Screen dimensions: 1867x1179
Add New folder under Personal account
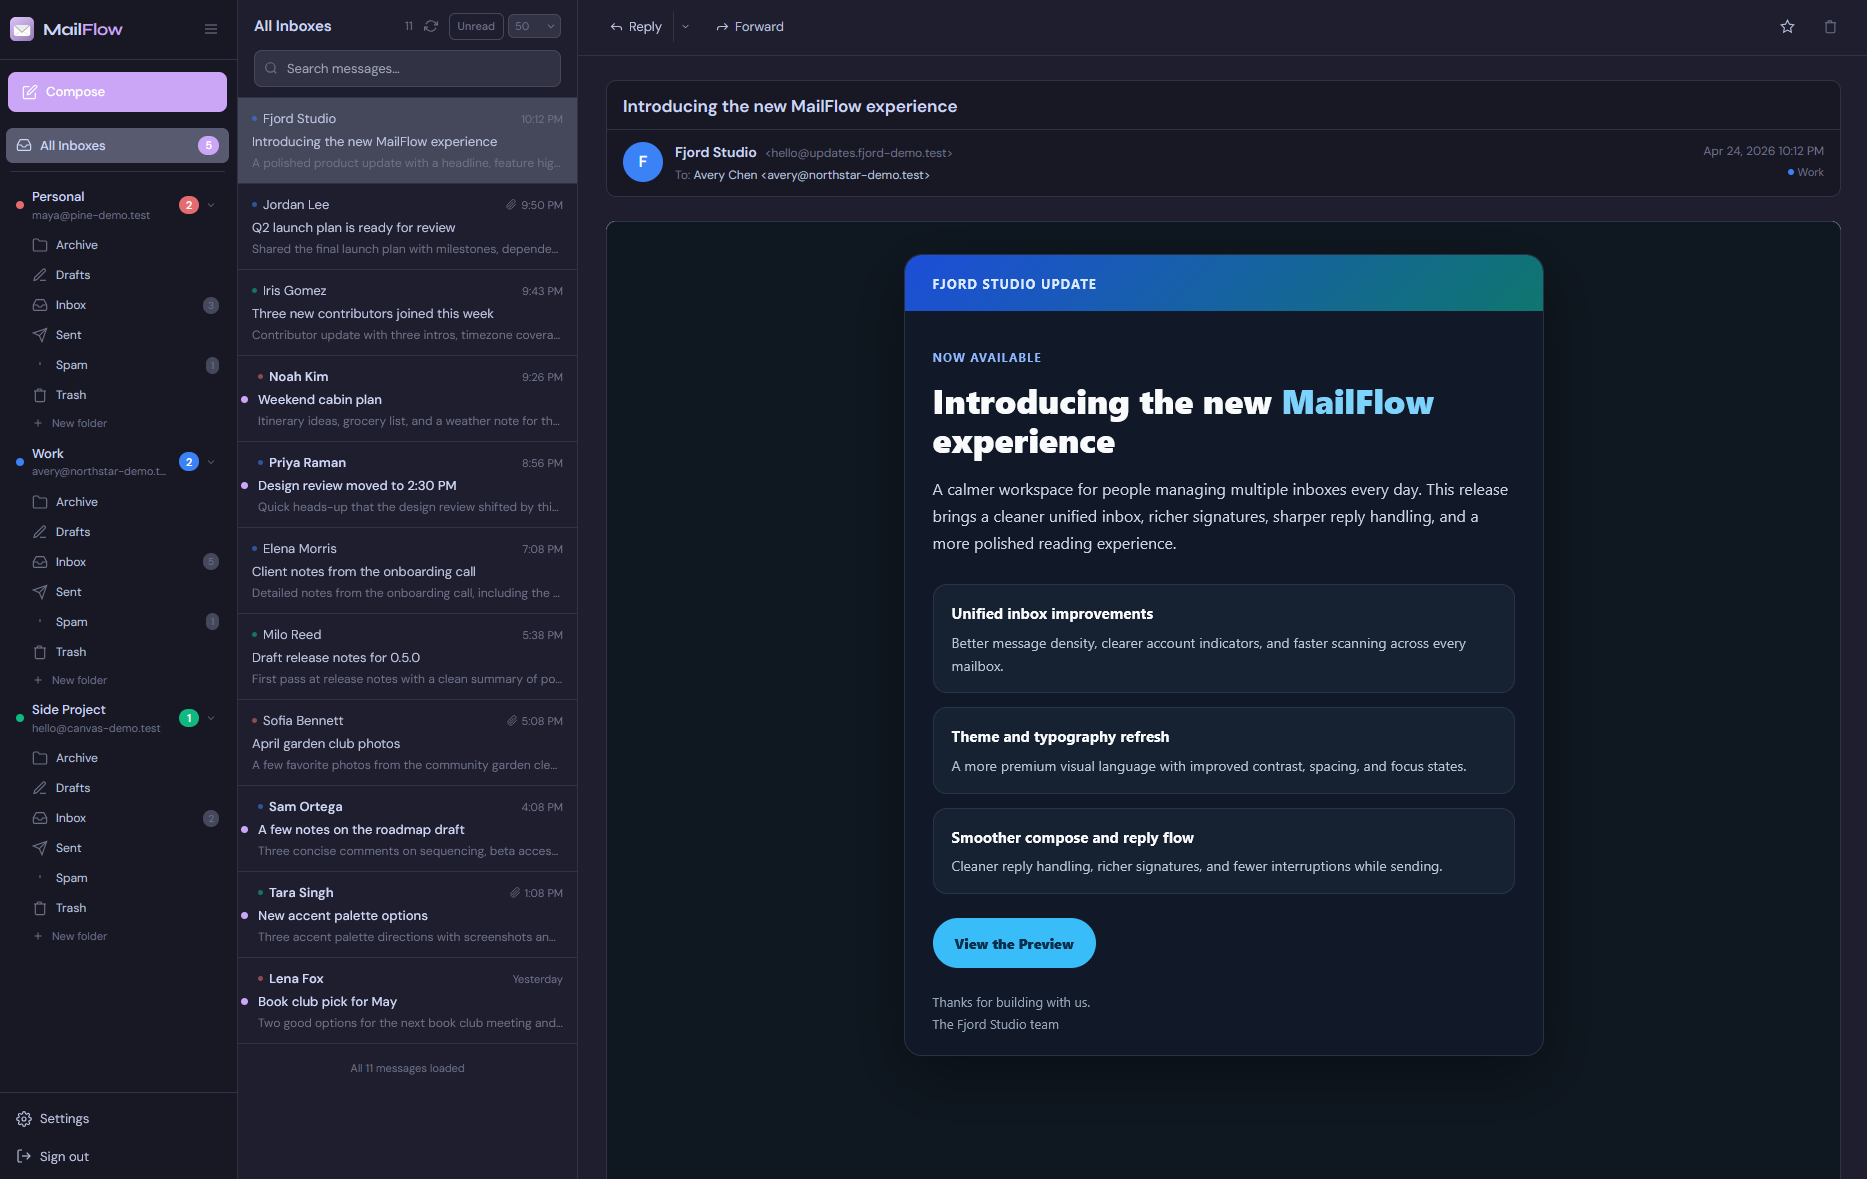[x=71, y=424]
